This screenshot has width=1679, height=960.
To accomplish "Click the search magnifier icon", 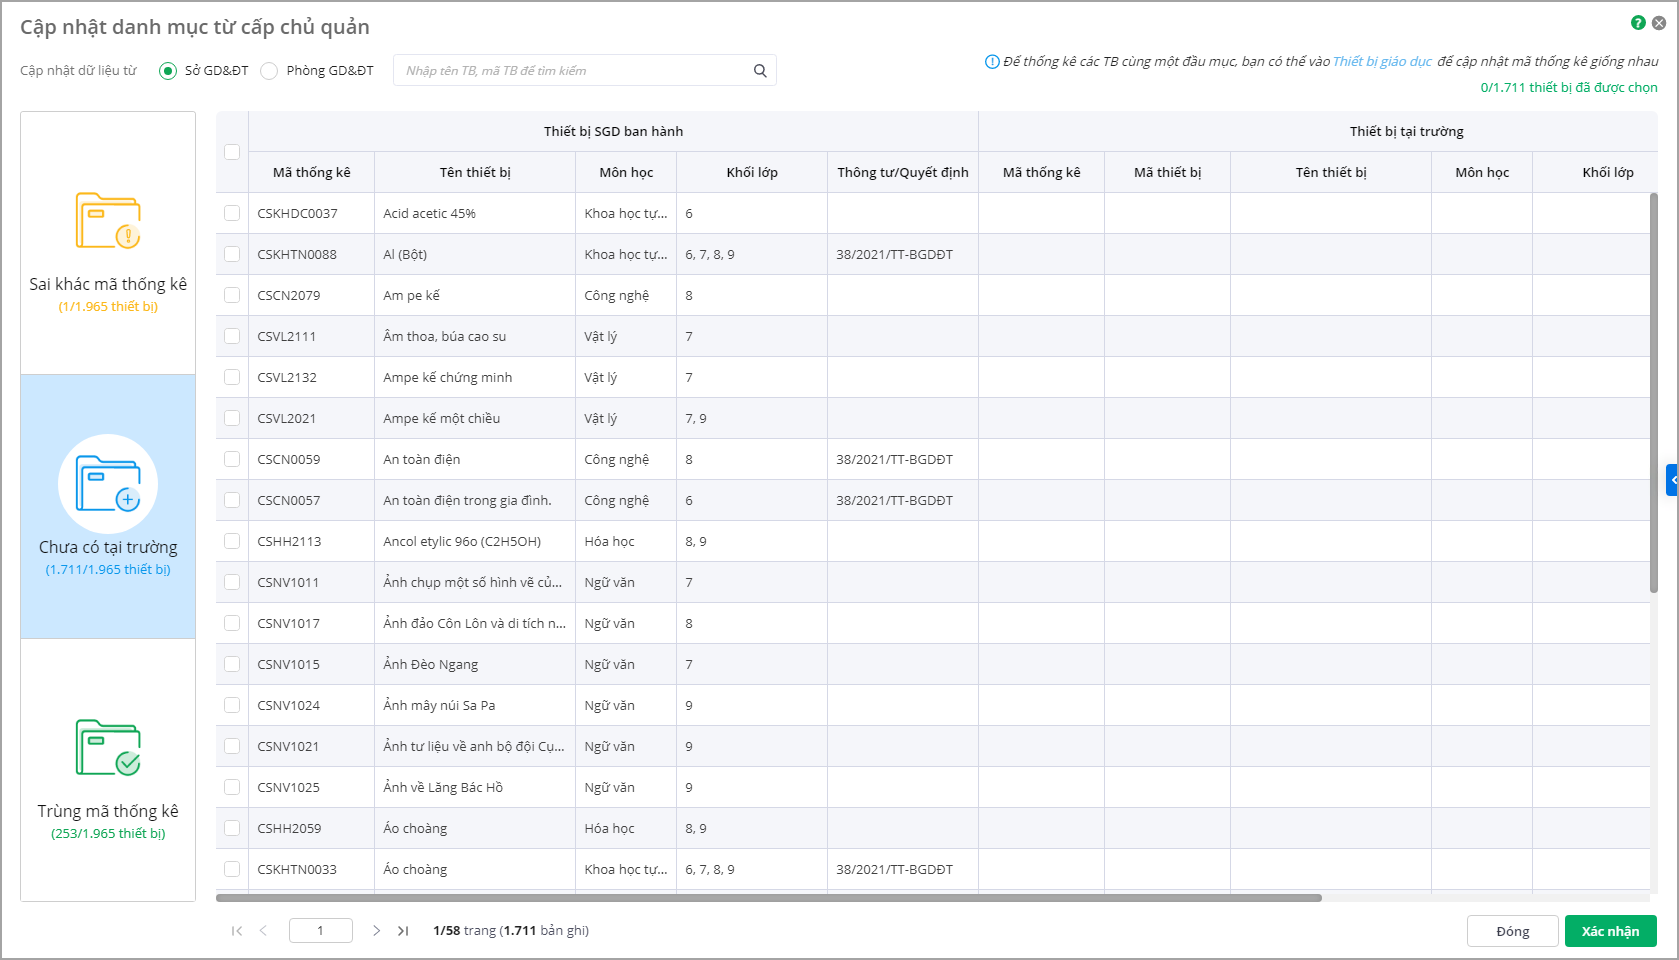I will coord(760,70).
